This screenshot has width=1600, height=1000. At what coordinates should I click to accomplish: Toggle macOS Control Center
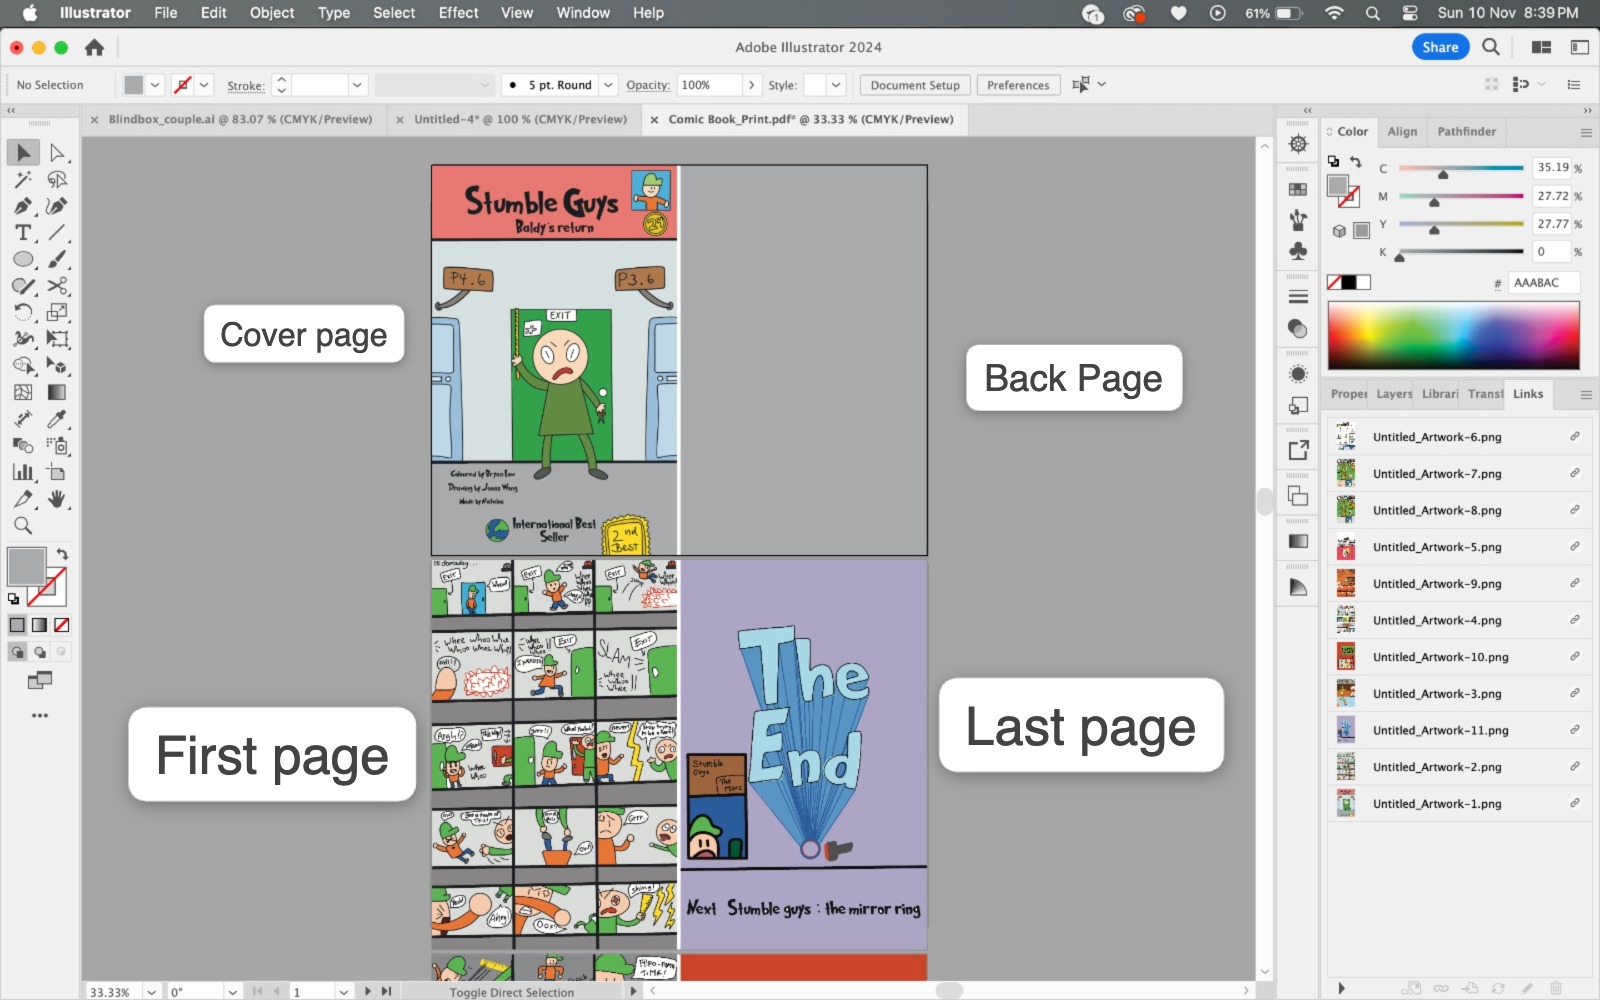pos(1409,13)
